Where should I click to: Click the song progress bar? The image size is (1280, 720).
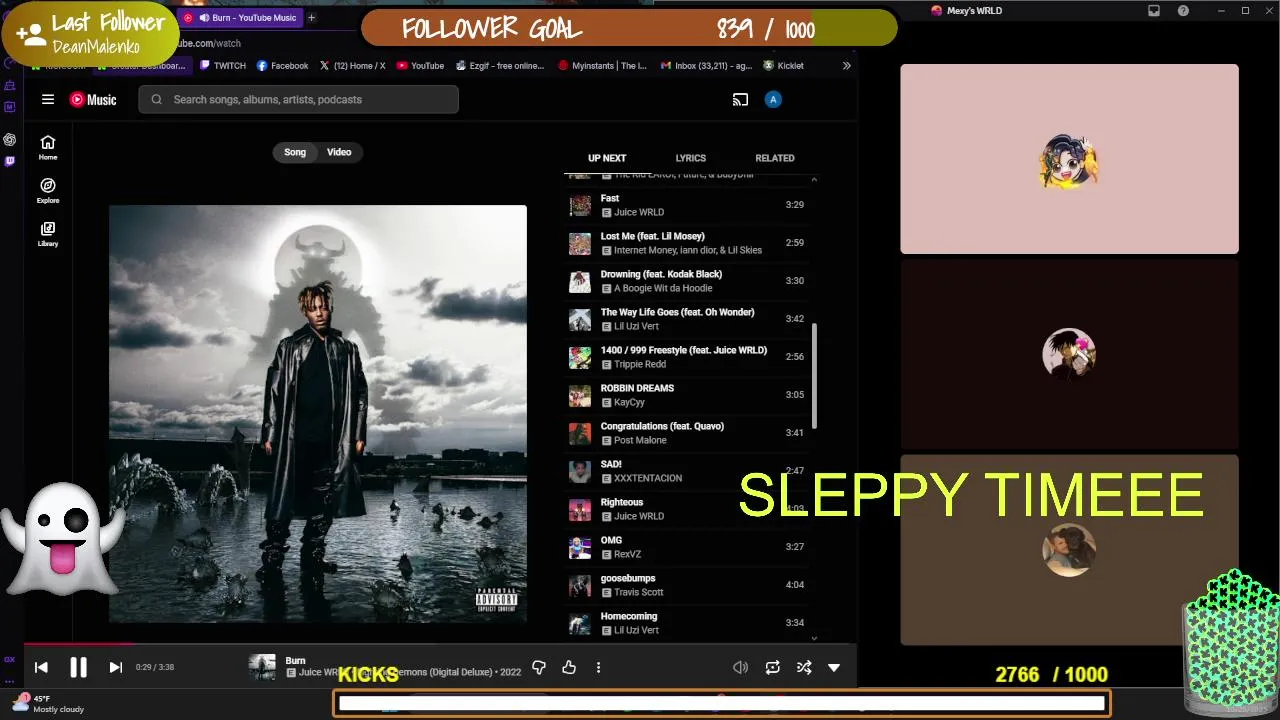(x=440, y=644)
